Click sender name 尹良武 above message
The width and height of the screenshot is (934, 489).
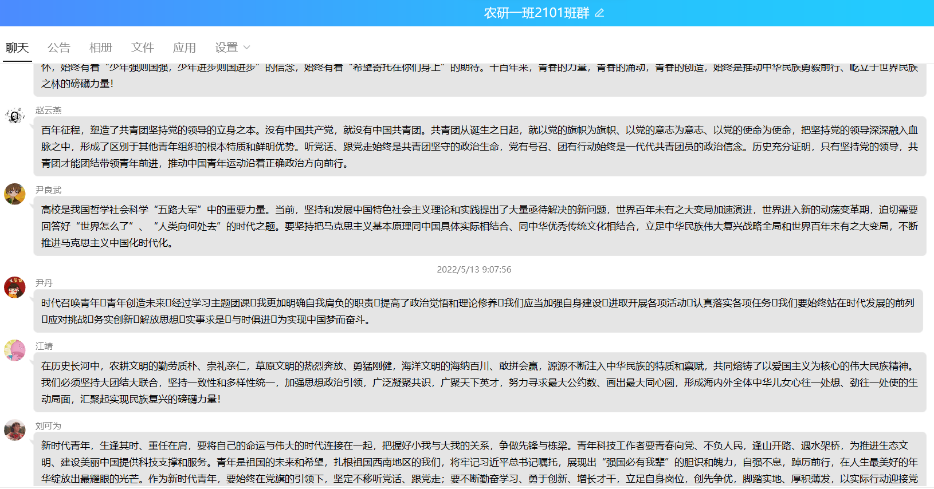(x=49, y=189)
